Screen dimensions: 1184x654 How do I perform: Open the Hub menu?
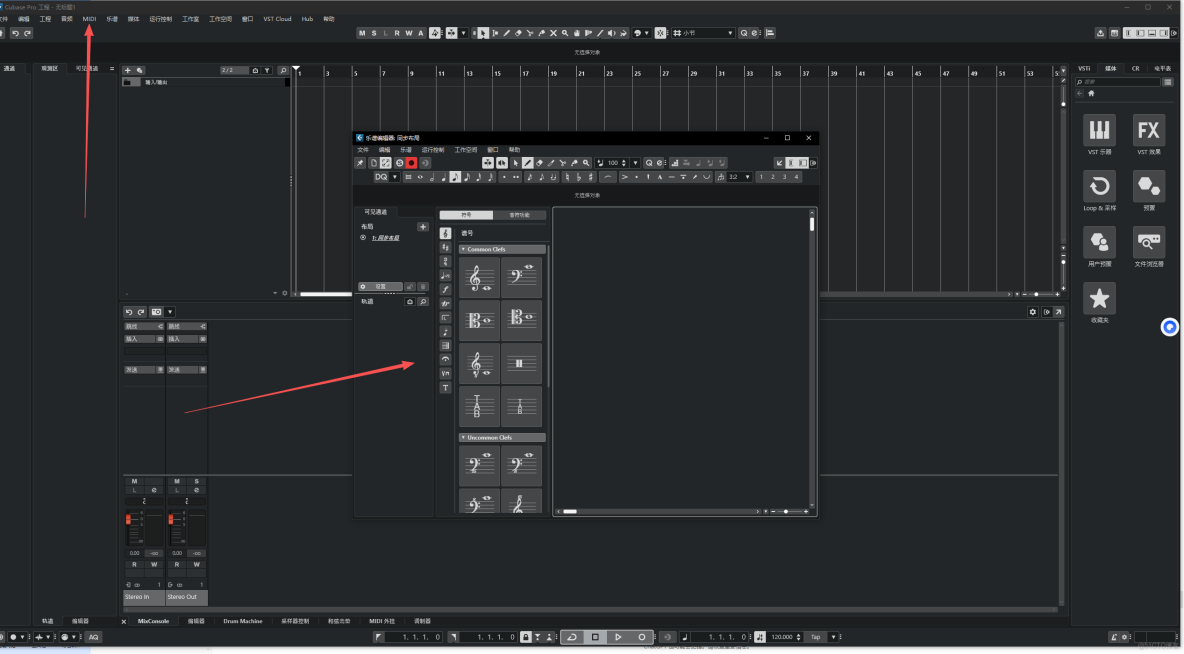[307, 19]
